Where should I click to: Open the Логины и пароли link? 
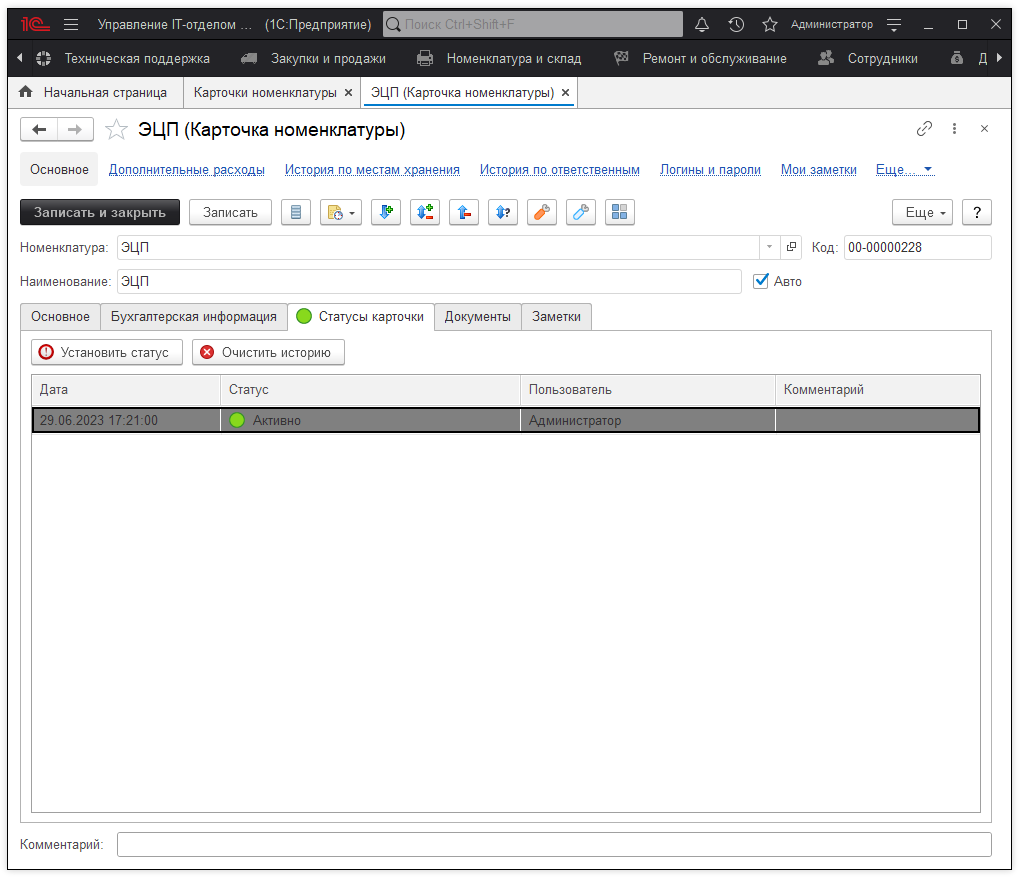[710, 170]
